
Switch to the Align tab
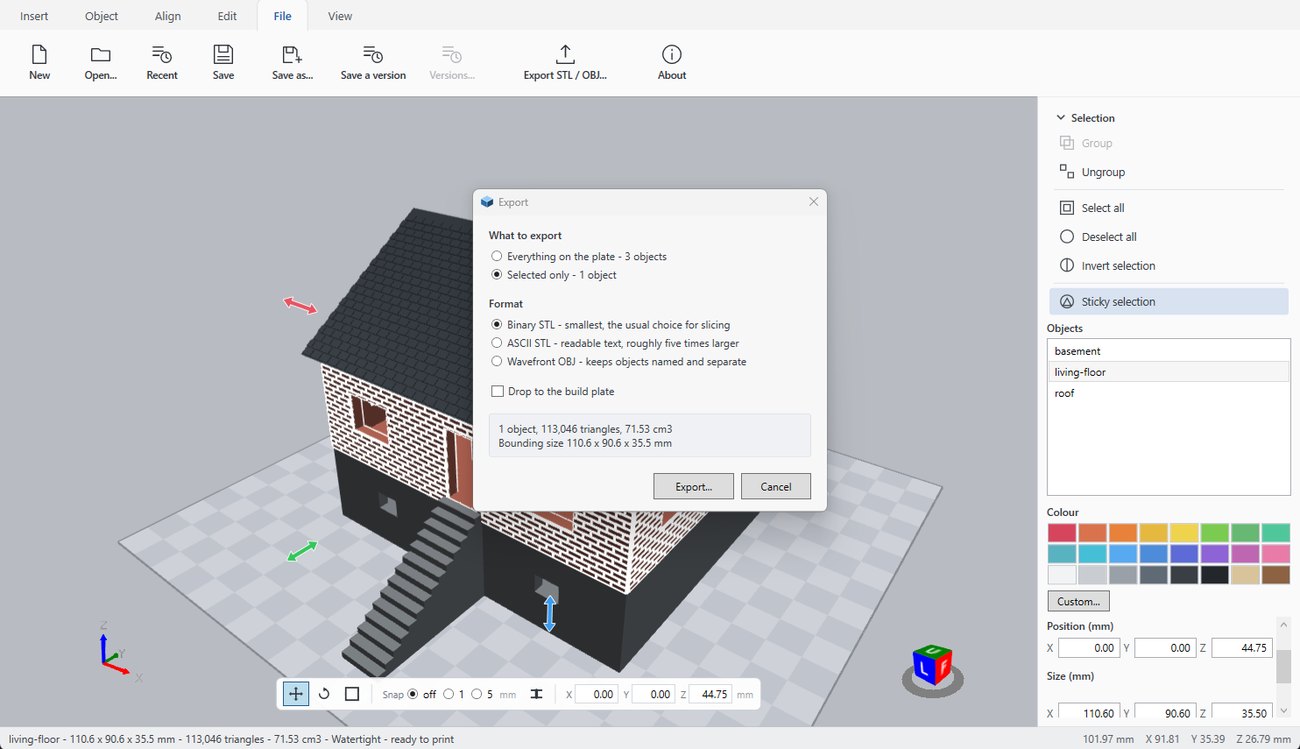pos(168,16)
